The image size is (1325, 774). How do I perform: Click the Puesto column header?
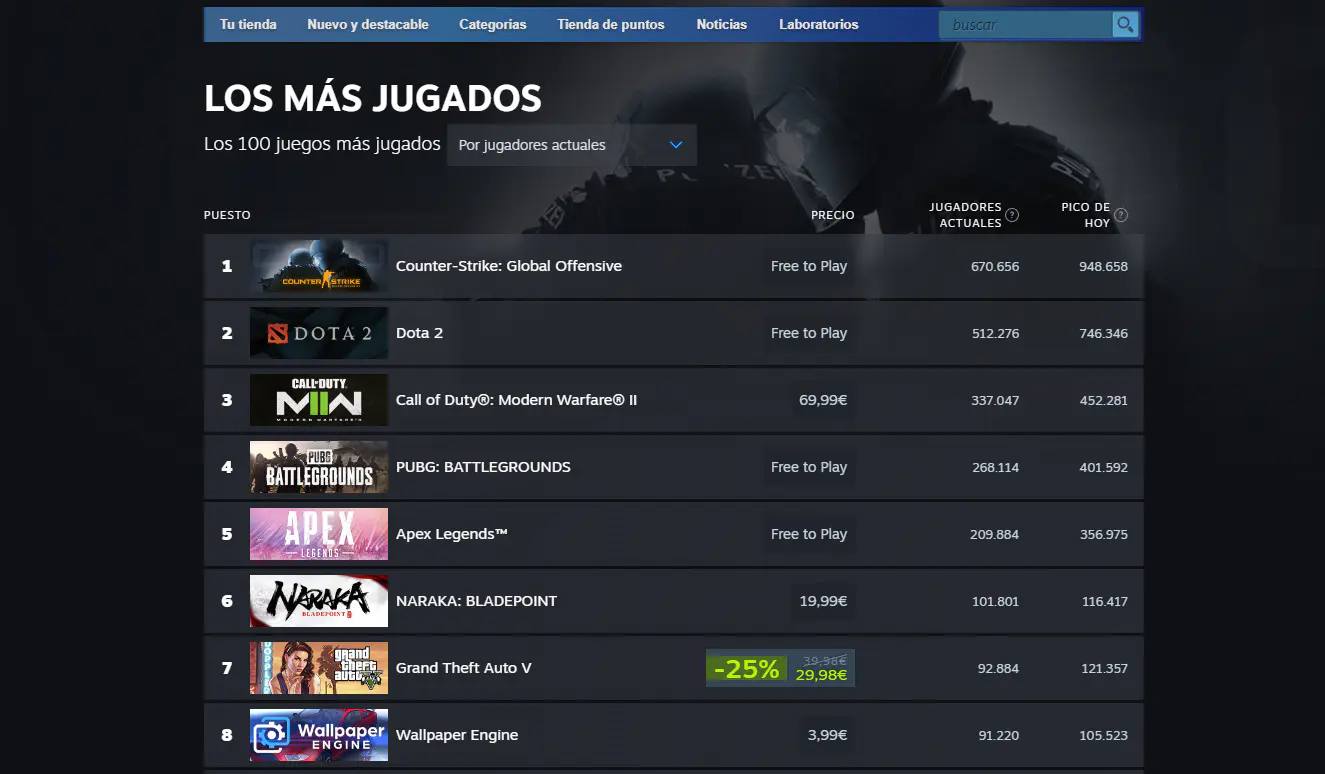coord(227,215)
